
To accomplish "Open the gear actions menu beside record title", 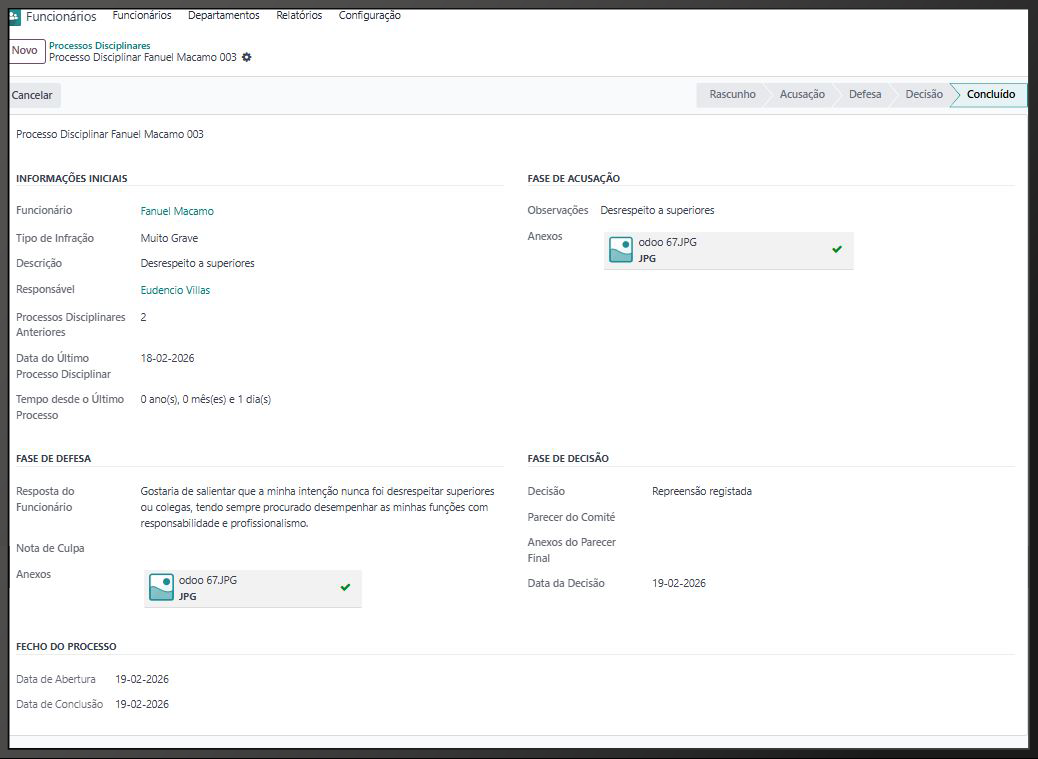I will [x=247, y=58].
